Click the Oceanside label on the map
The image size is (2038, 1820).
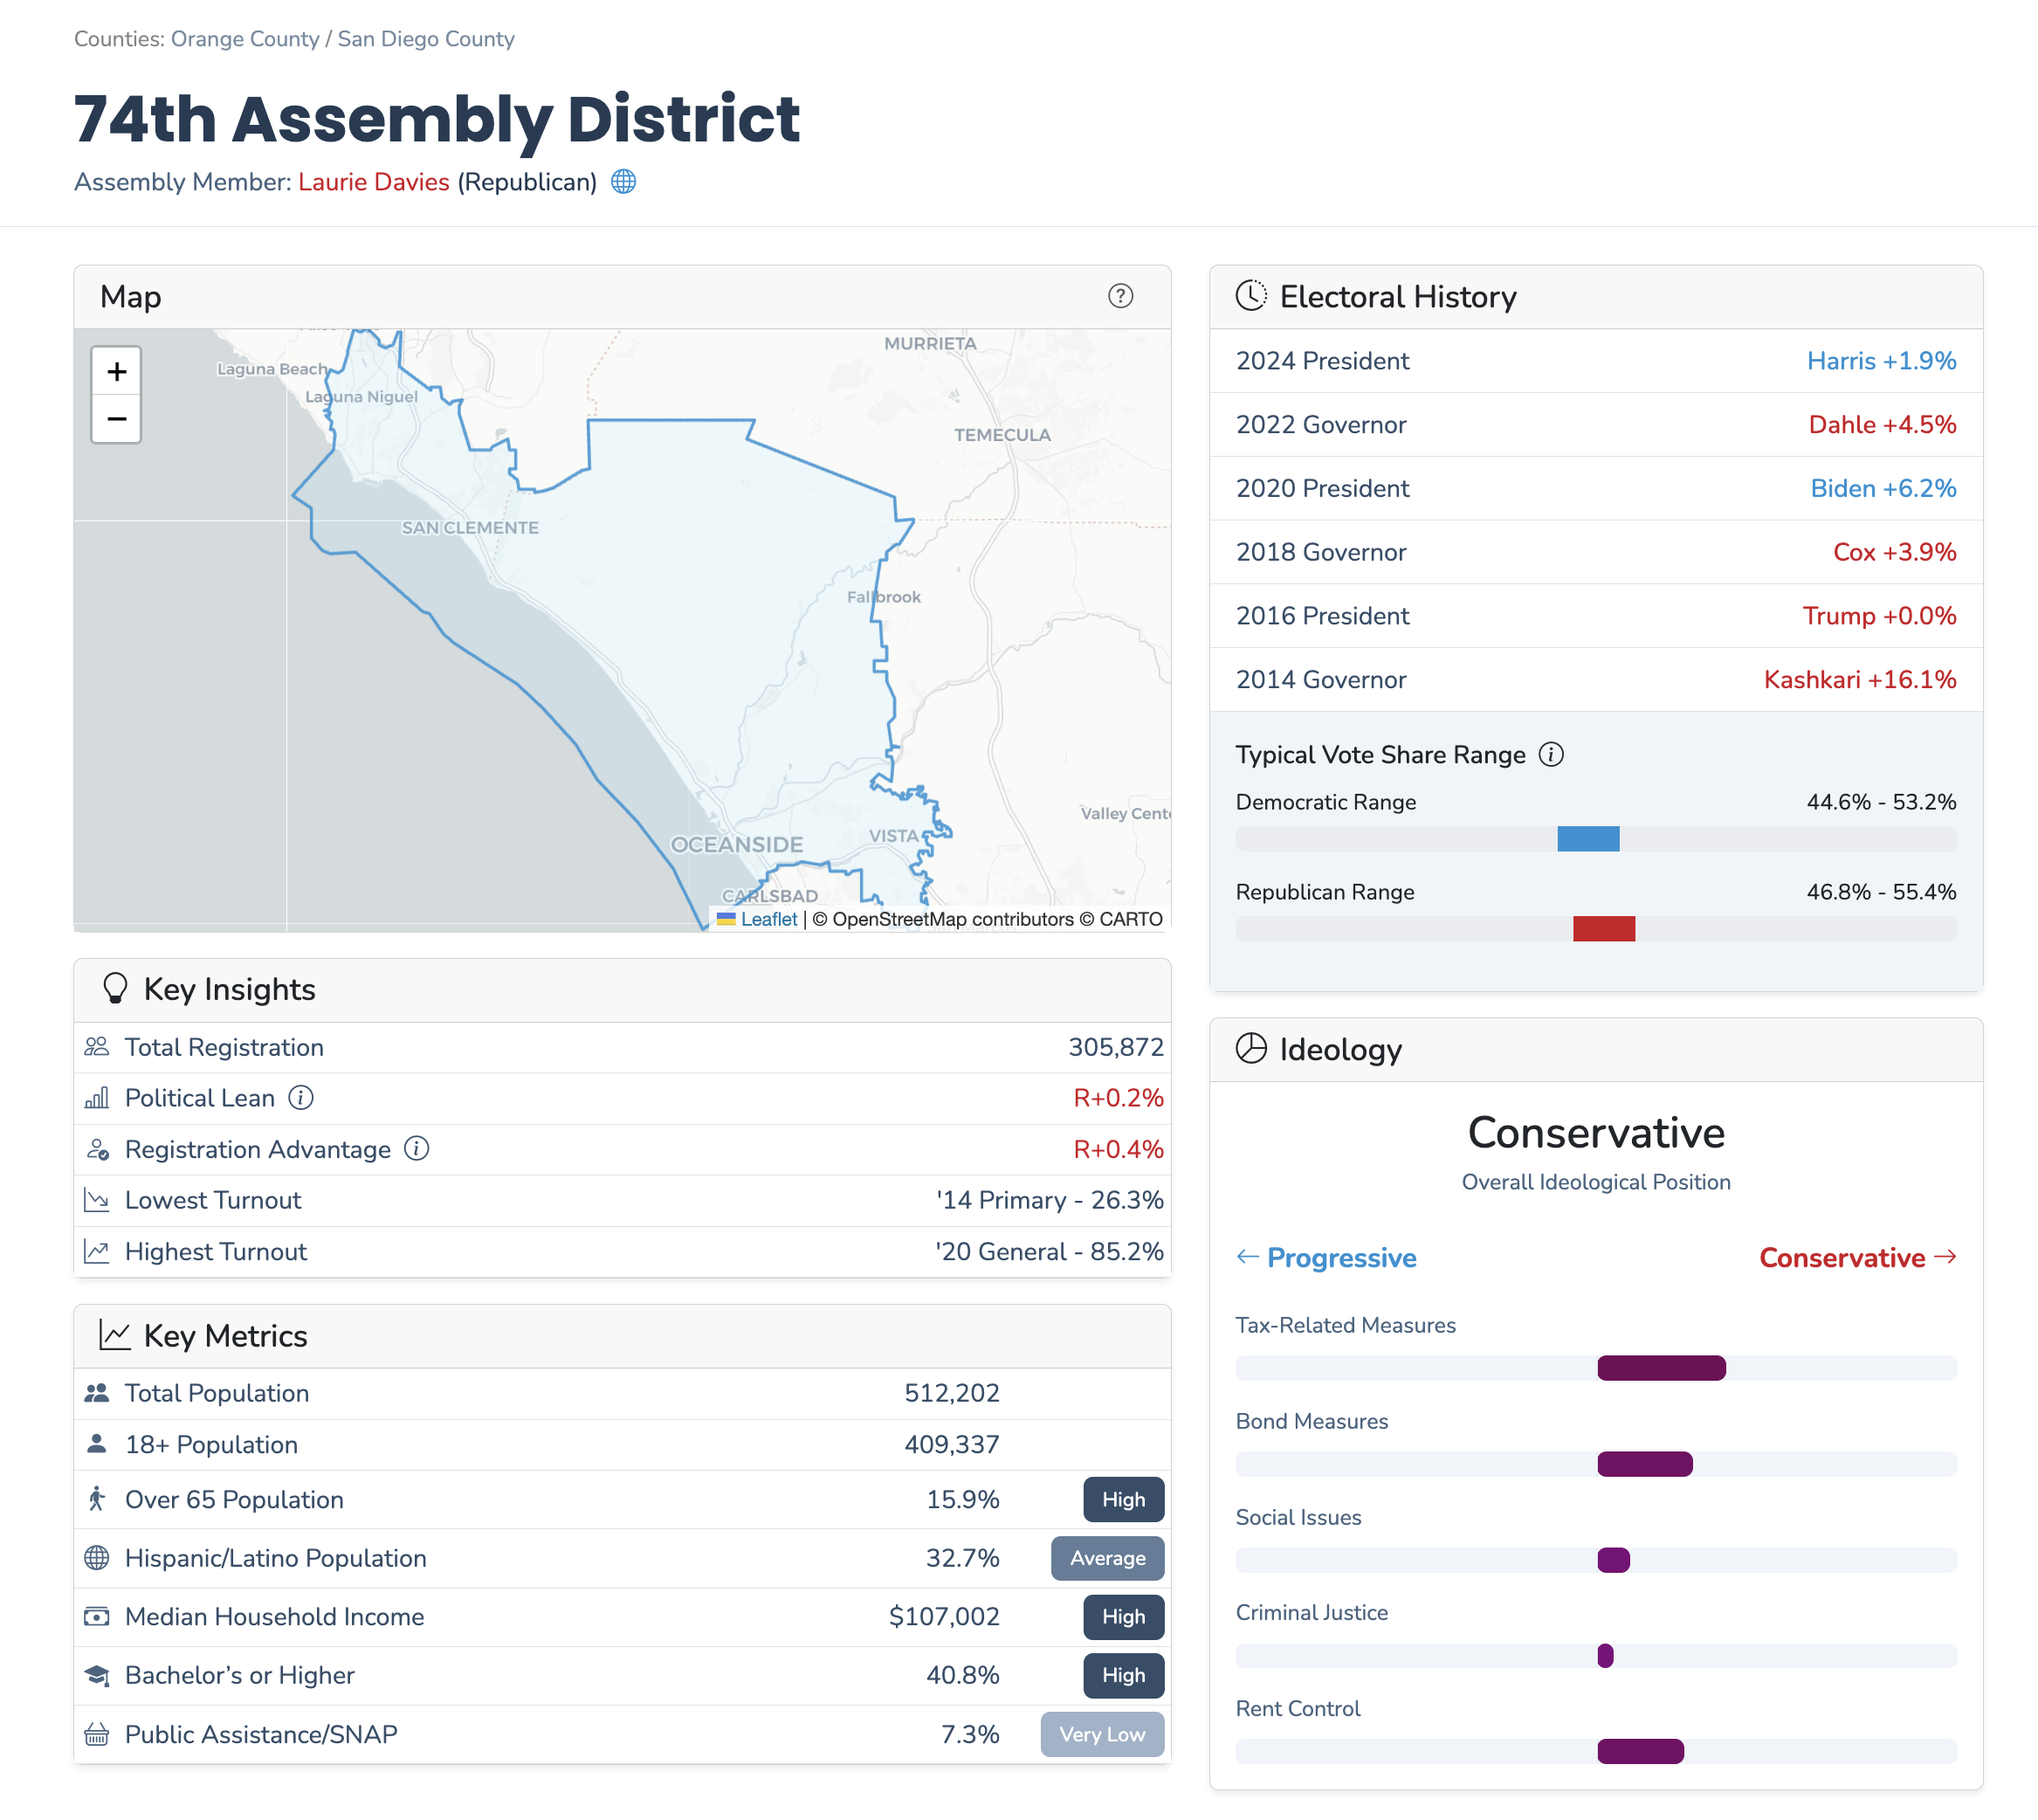click(737, 845)
